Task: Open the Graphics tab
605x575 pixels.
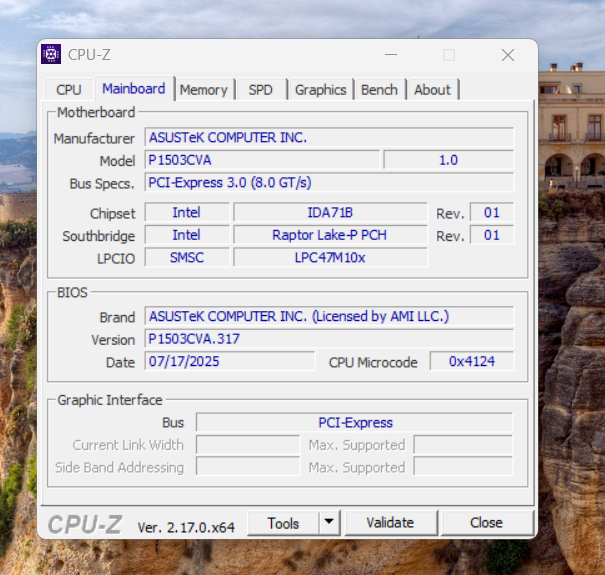Action: tap(321, 90)
